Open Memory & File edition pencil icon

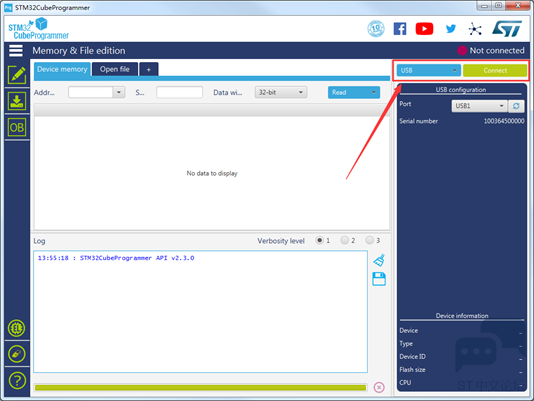[17, 75]
